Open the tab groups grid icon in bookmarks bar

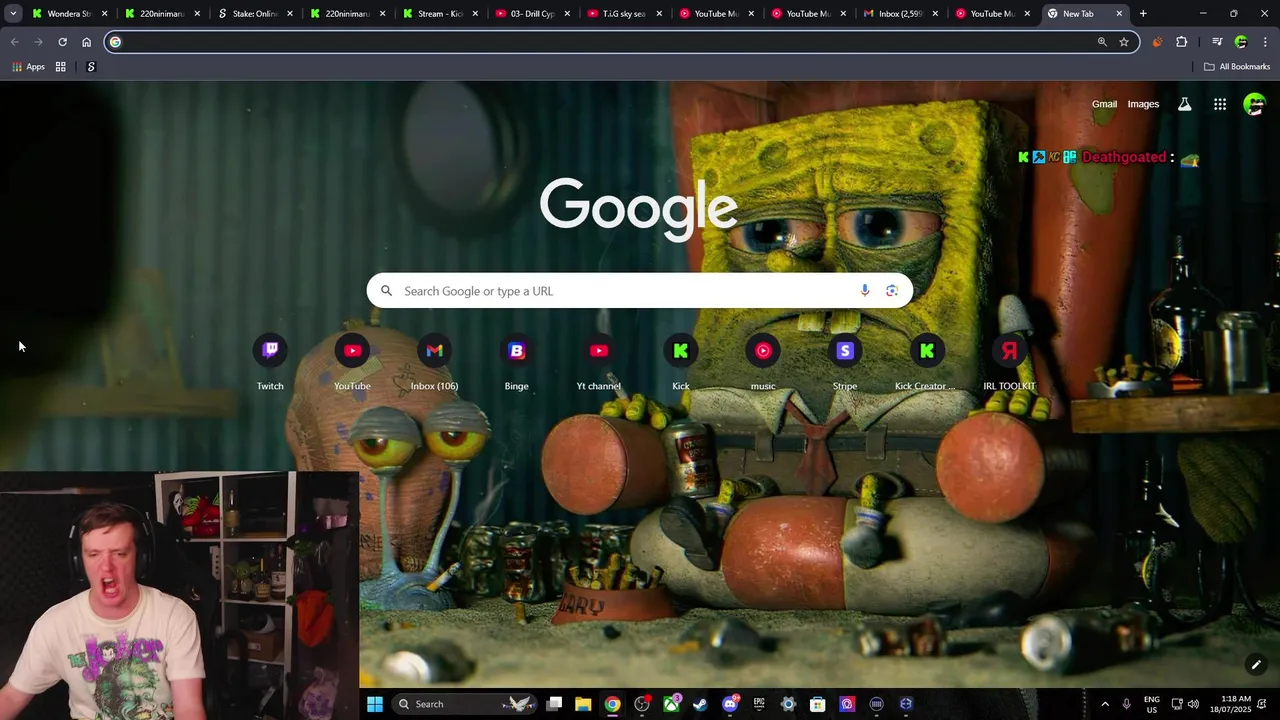coord(60,67)
